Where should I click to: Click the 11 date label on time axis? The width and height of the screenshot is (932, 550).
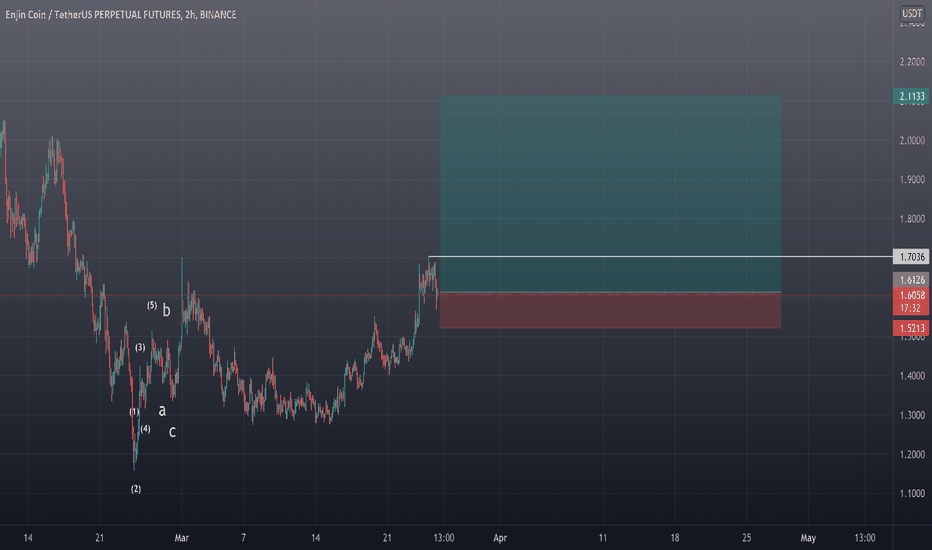click(x=603, y=538)
